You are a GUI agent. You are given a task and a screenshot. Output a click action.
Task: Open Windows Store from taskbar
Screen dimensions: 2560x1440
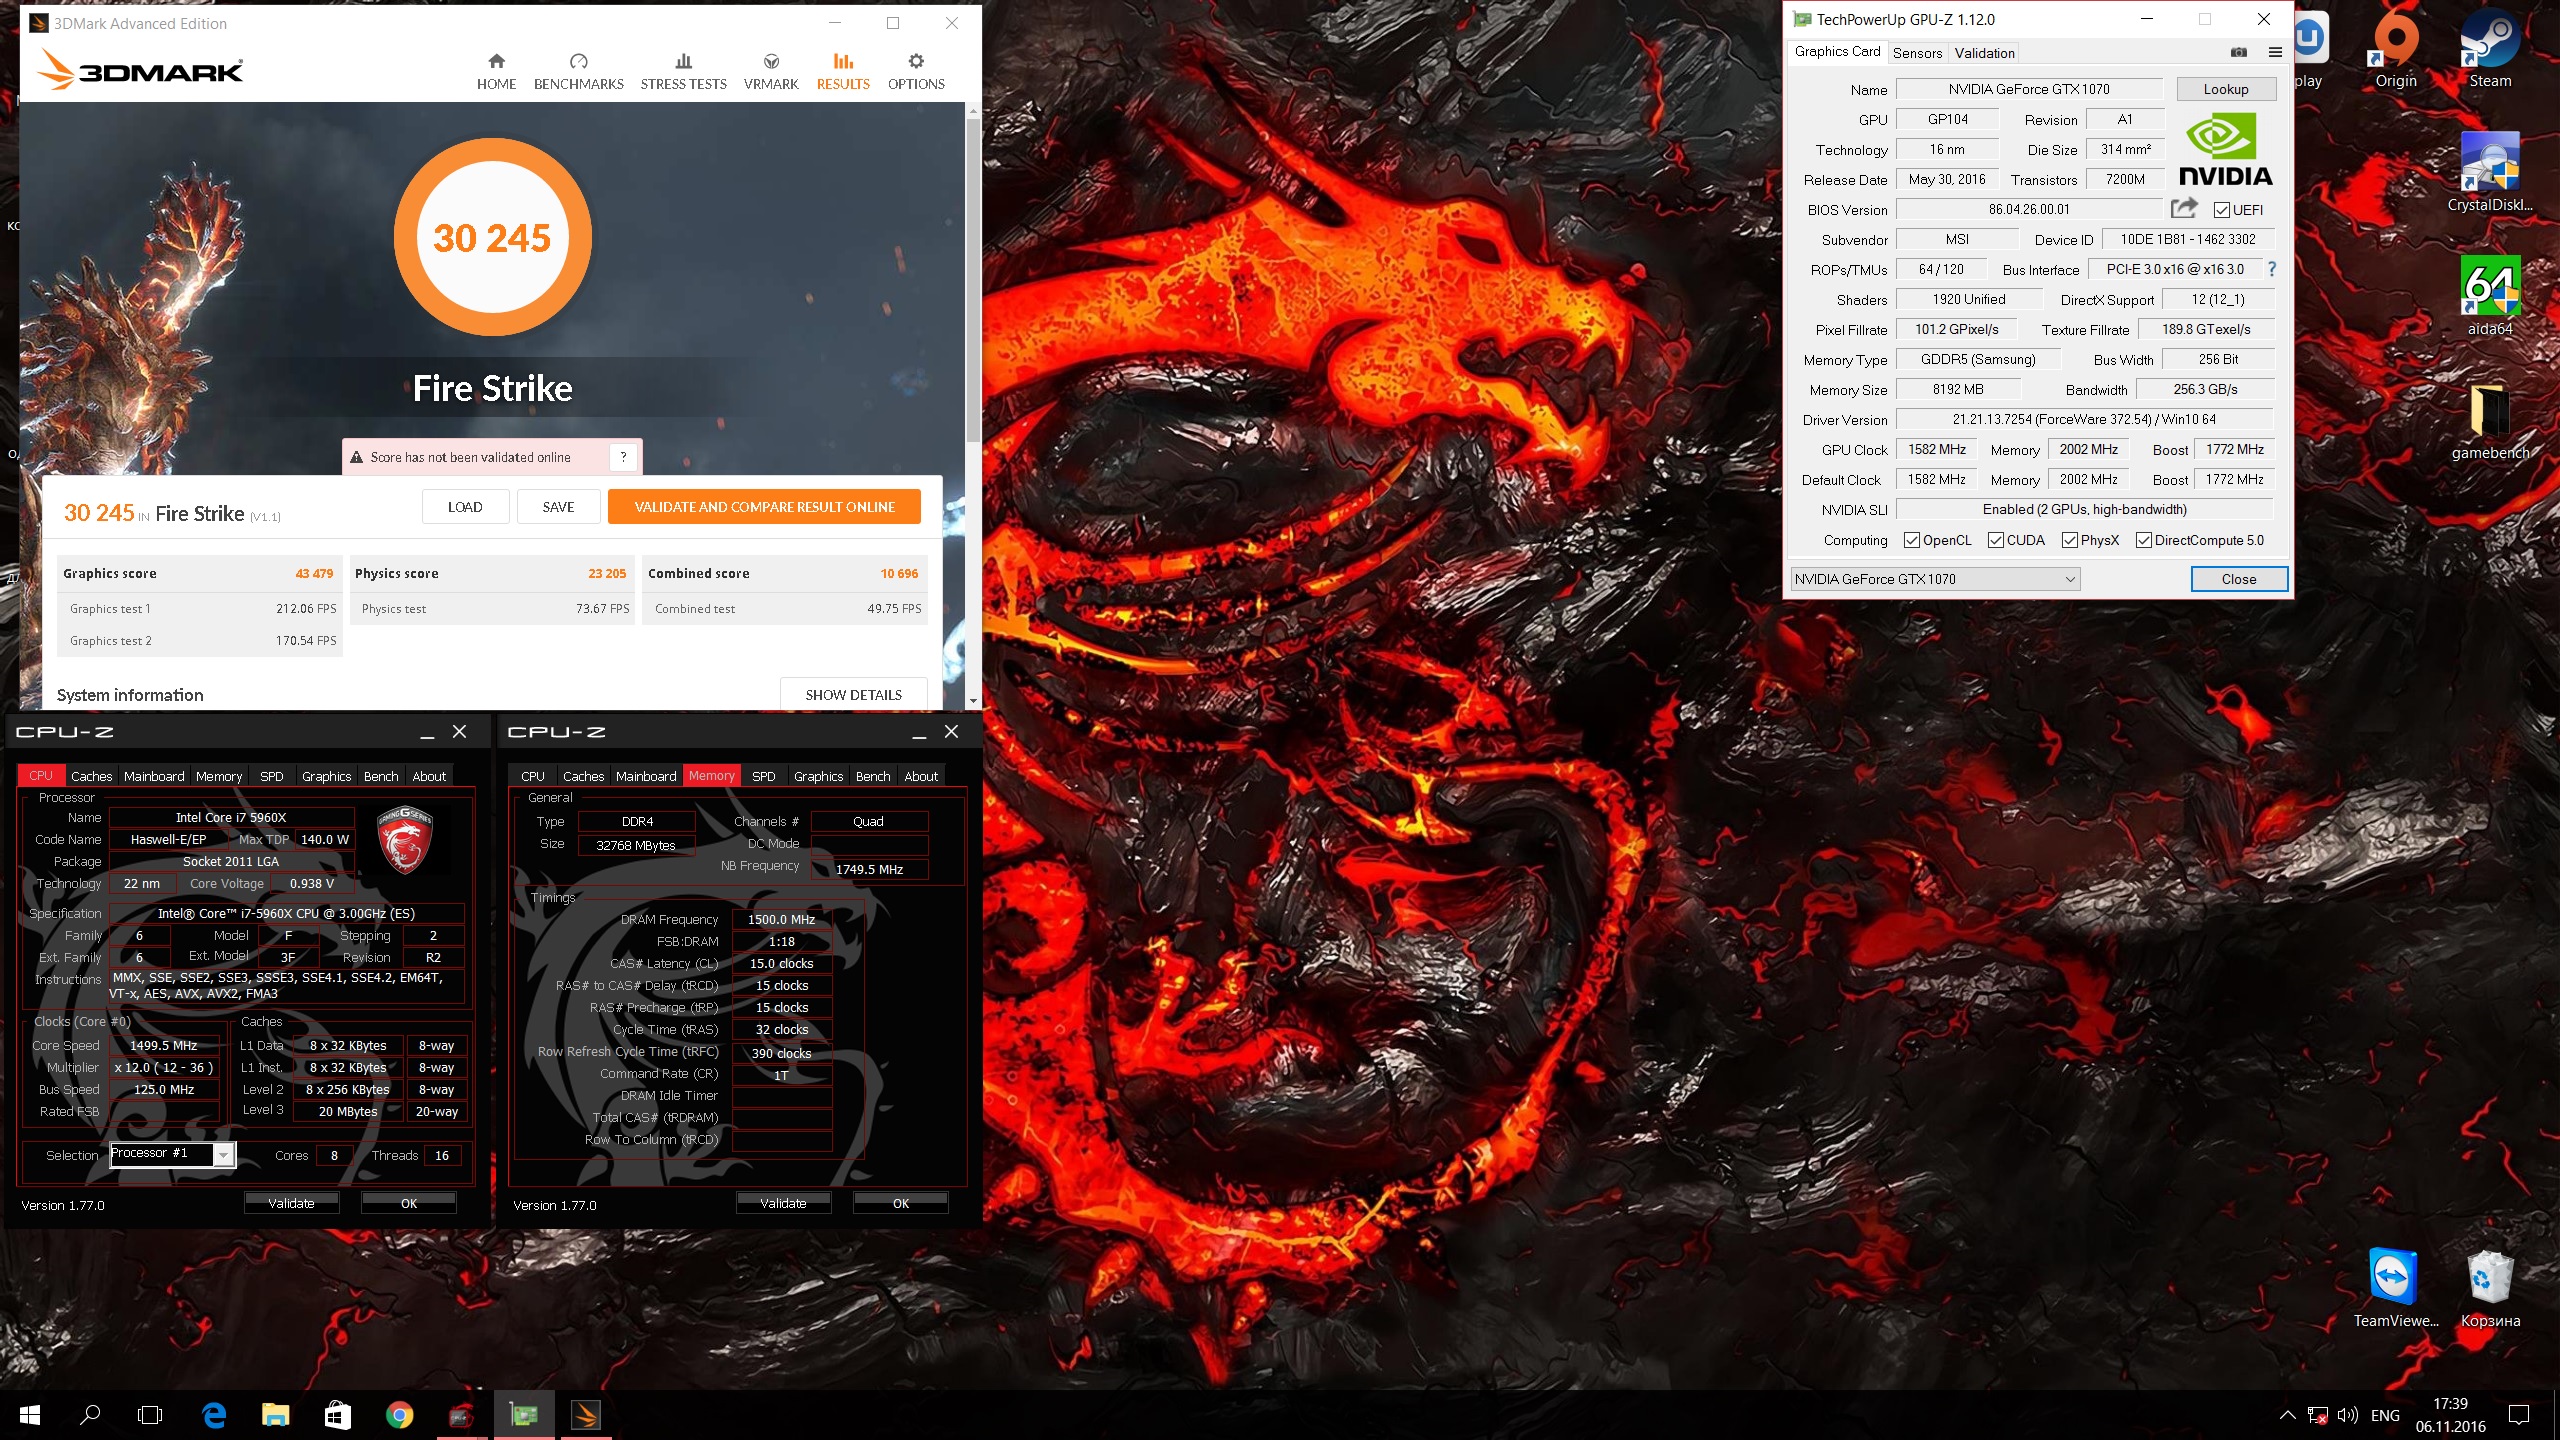click(337, 1415)
